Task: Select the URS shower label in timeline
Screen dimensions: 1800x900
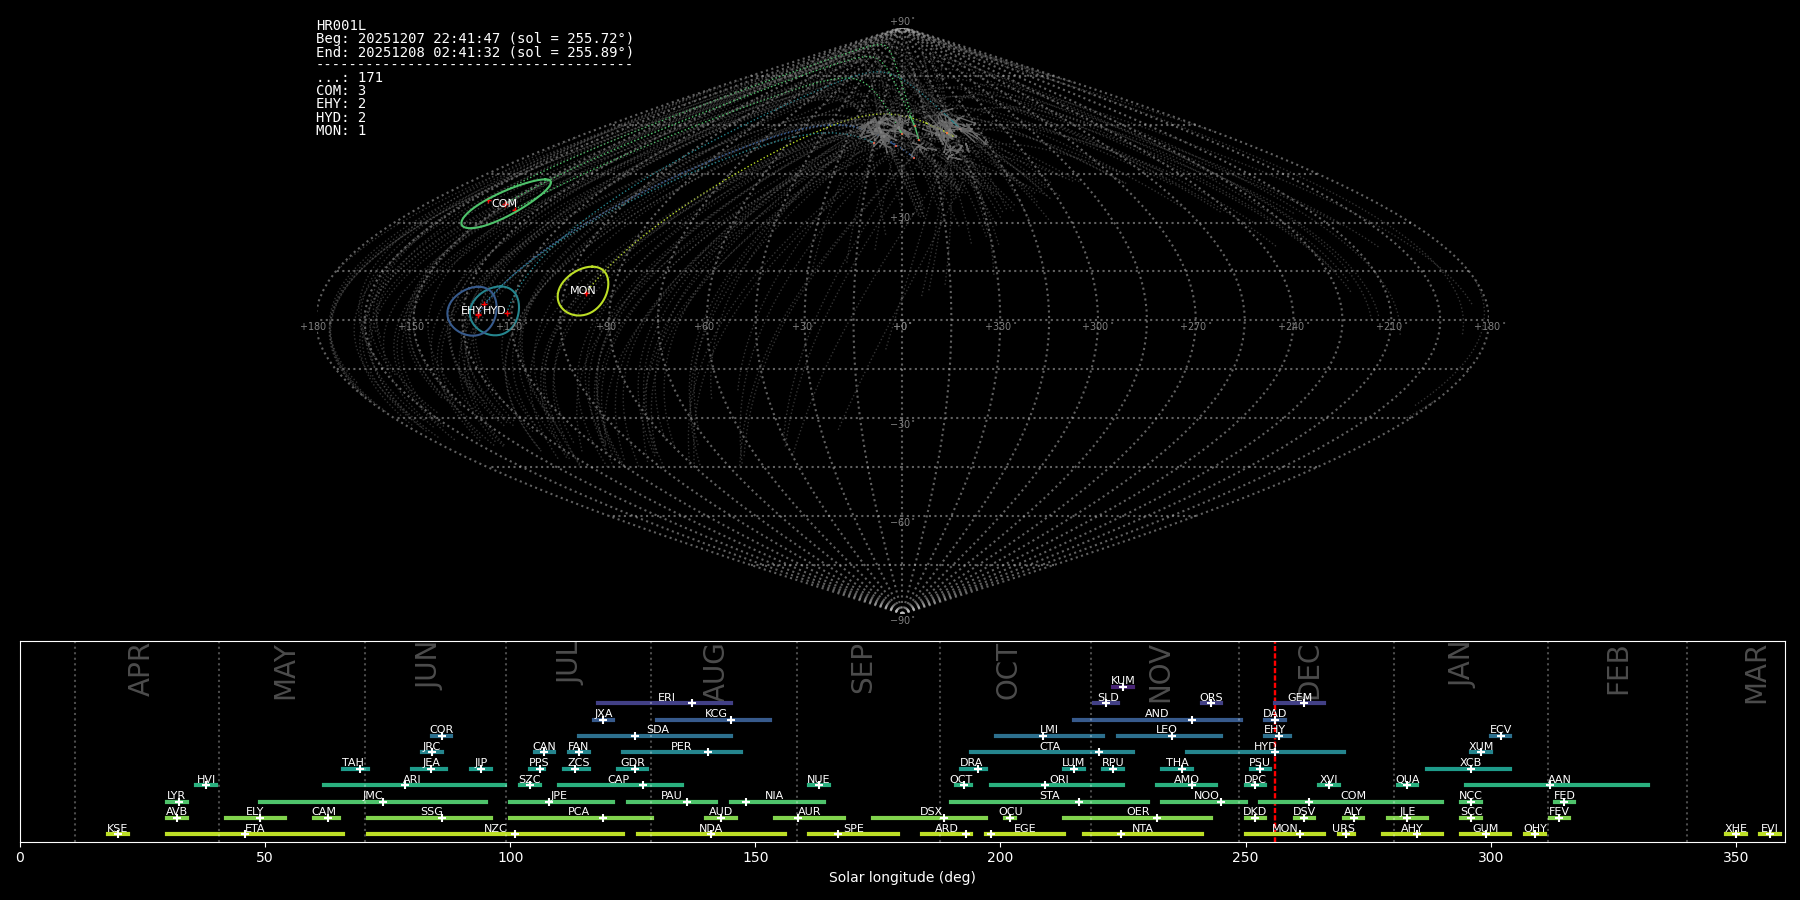Action: tap(1343, 829)
